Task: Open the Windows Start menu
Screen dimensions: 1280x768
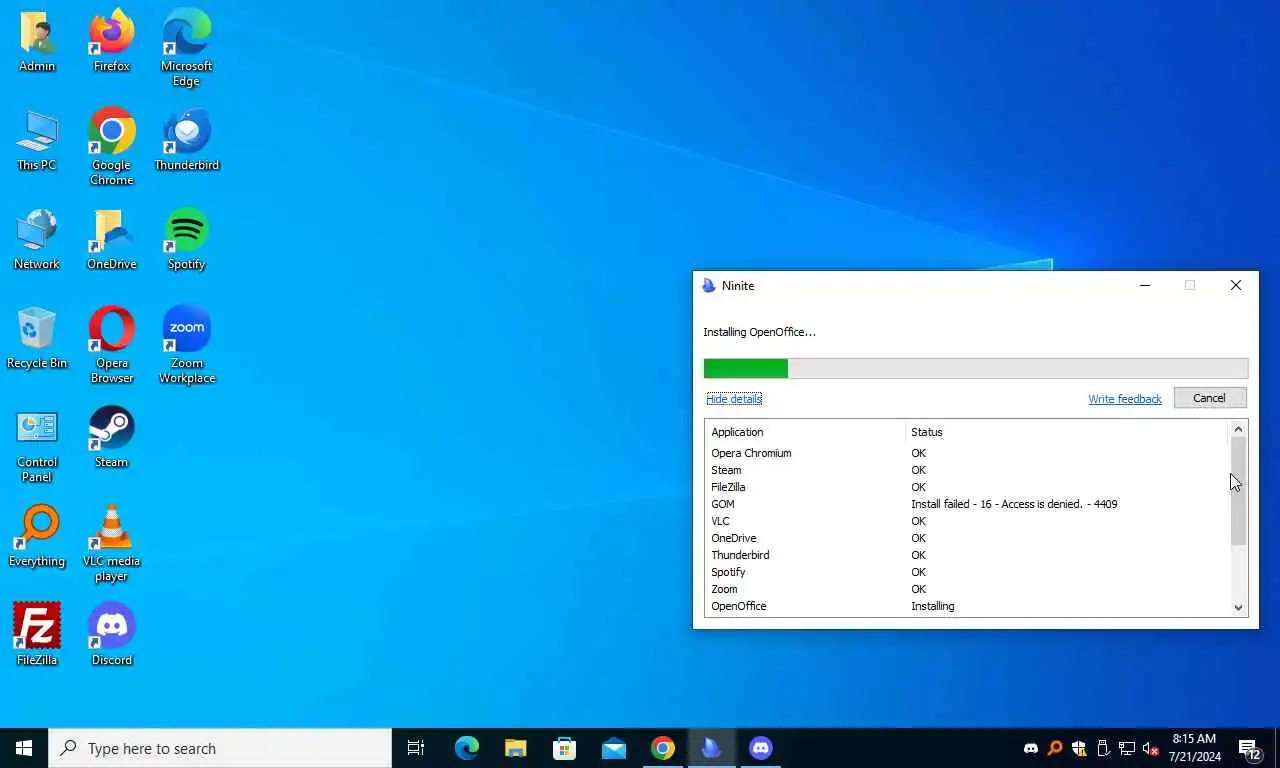Action: pyautogui.click(x=24, y=748)
